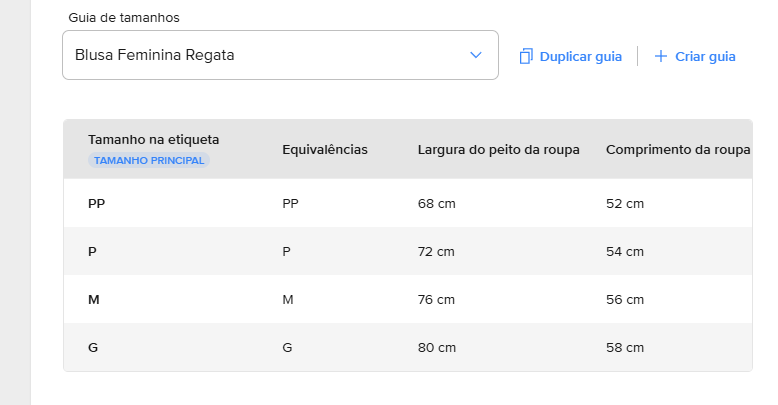The width and height of the screenshot is (778, 405).
Task: Click Largura do peito da roupa header
Action: [499, 150]
